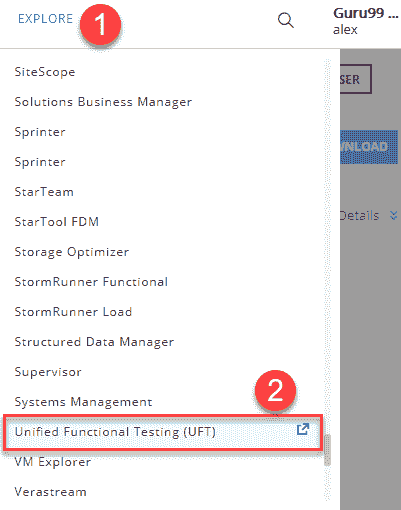Select the first Sprinter entry
Screen dimensions: 401x510
click(x=40, y=132)
